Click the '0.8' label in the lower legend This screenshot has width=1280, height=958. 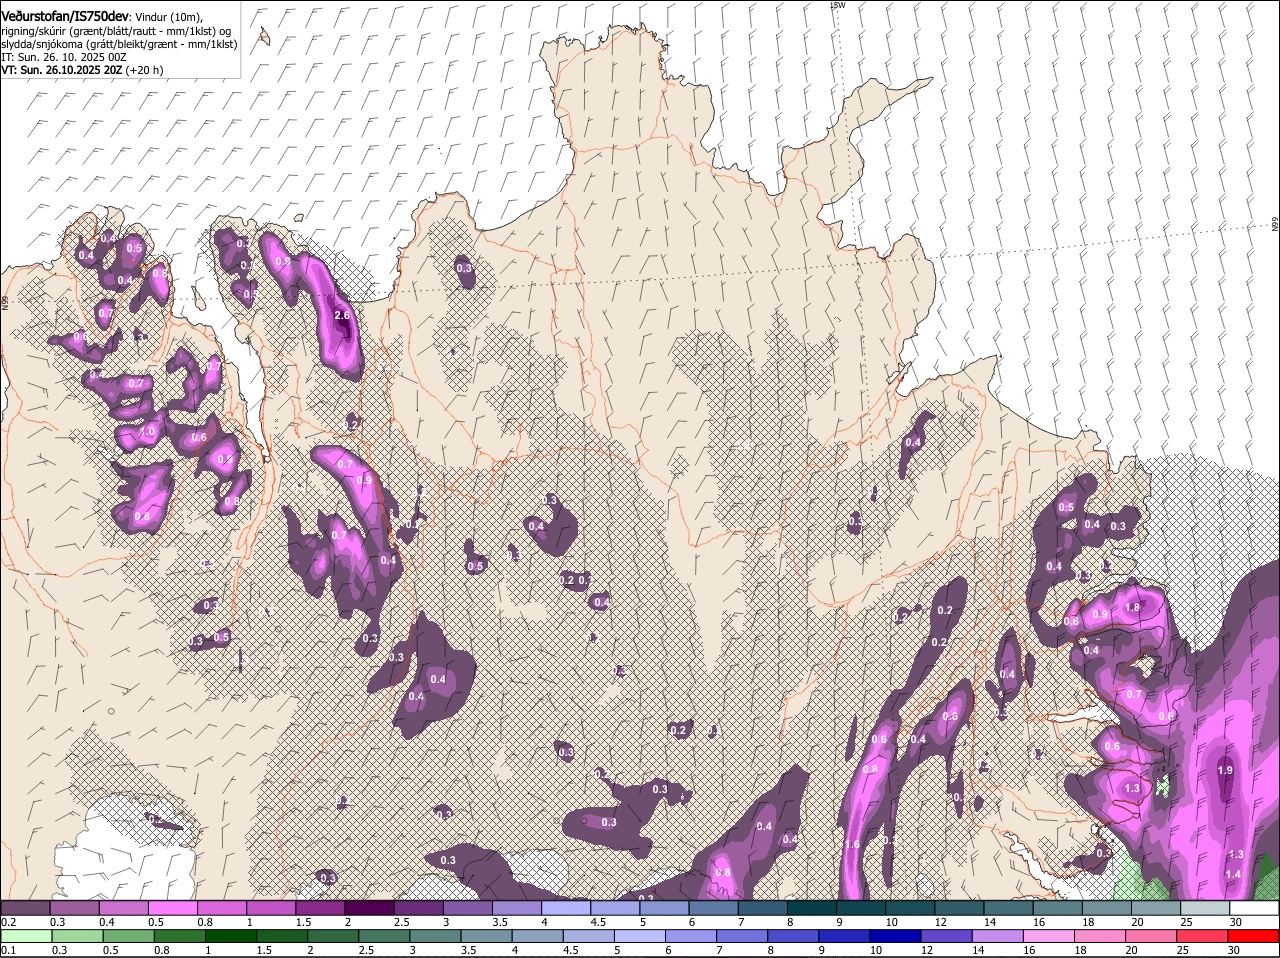[161, 950]
